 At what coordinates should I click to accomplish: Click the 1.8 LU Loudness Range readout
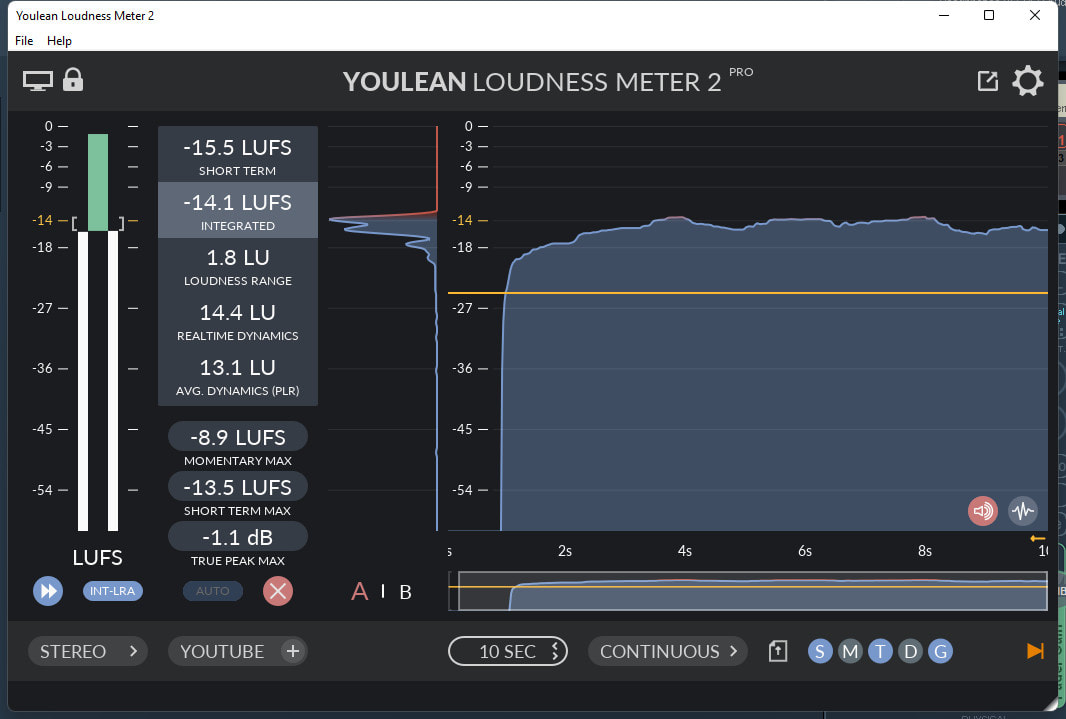point(238,266)
